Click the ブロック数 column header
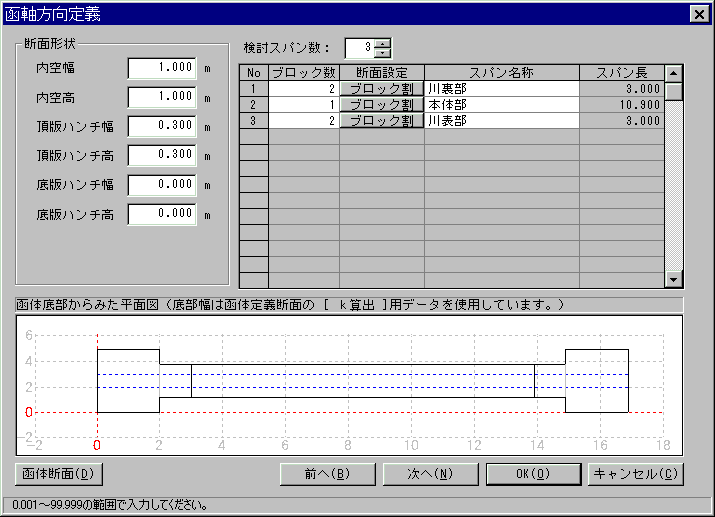715x517 pixels. point(304,72)
